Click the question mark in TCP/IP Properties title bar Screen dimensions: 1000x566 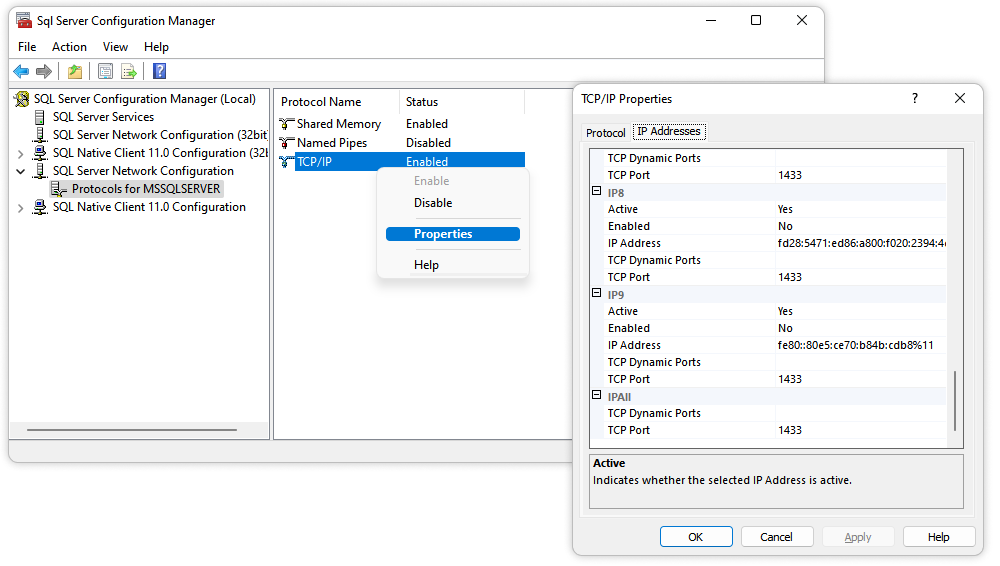915,98
